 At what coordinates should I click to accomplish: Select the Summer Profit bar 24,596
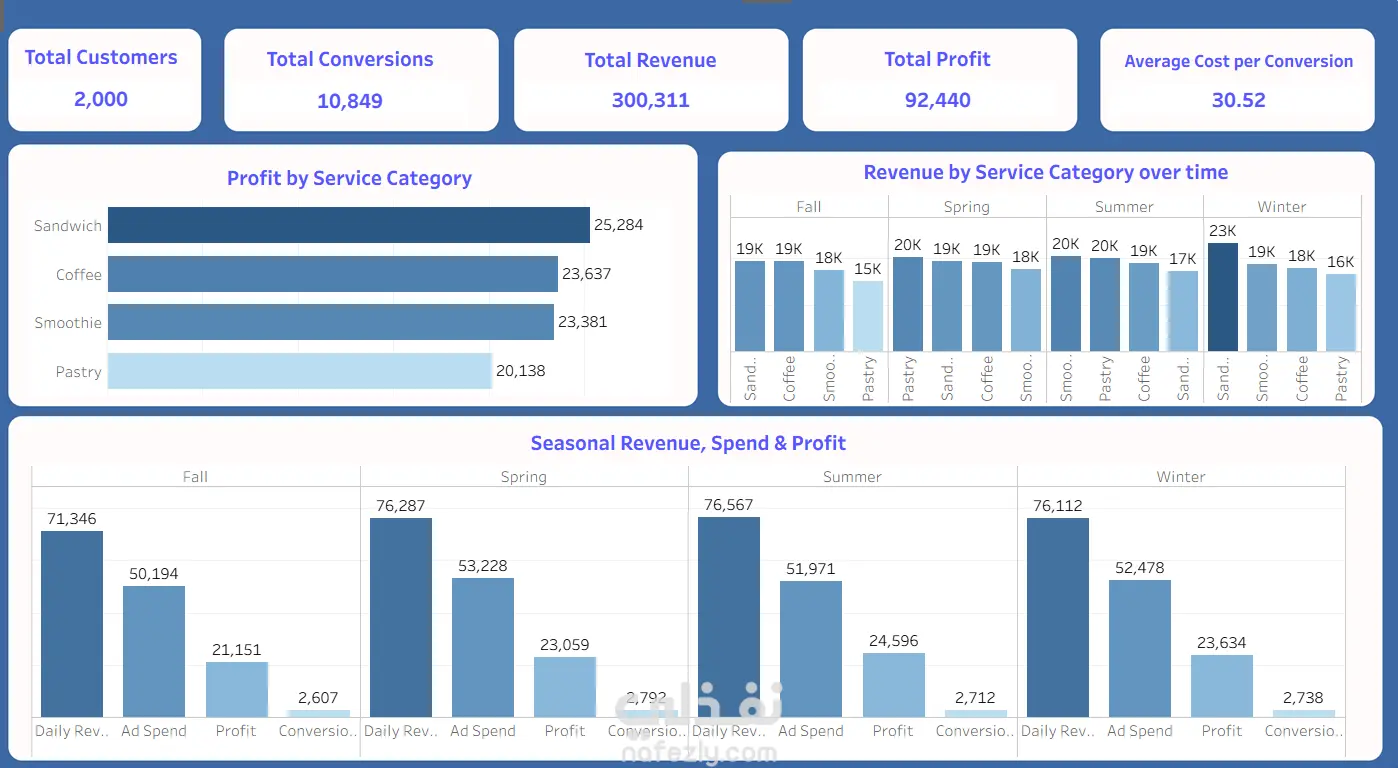(x=894, y=685)
